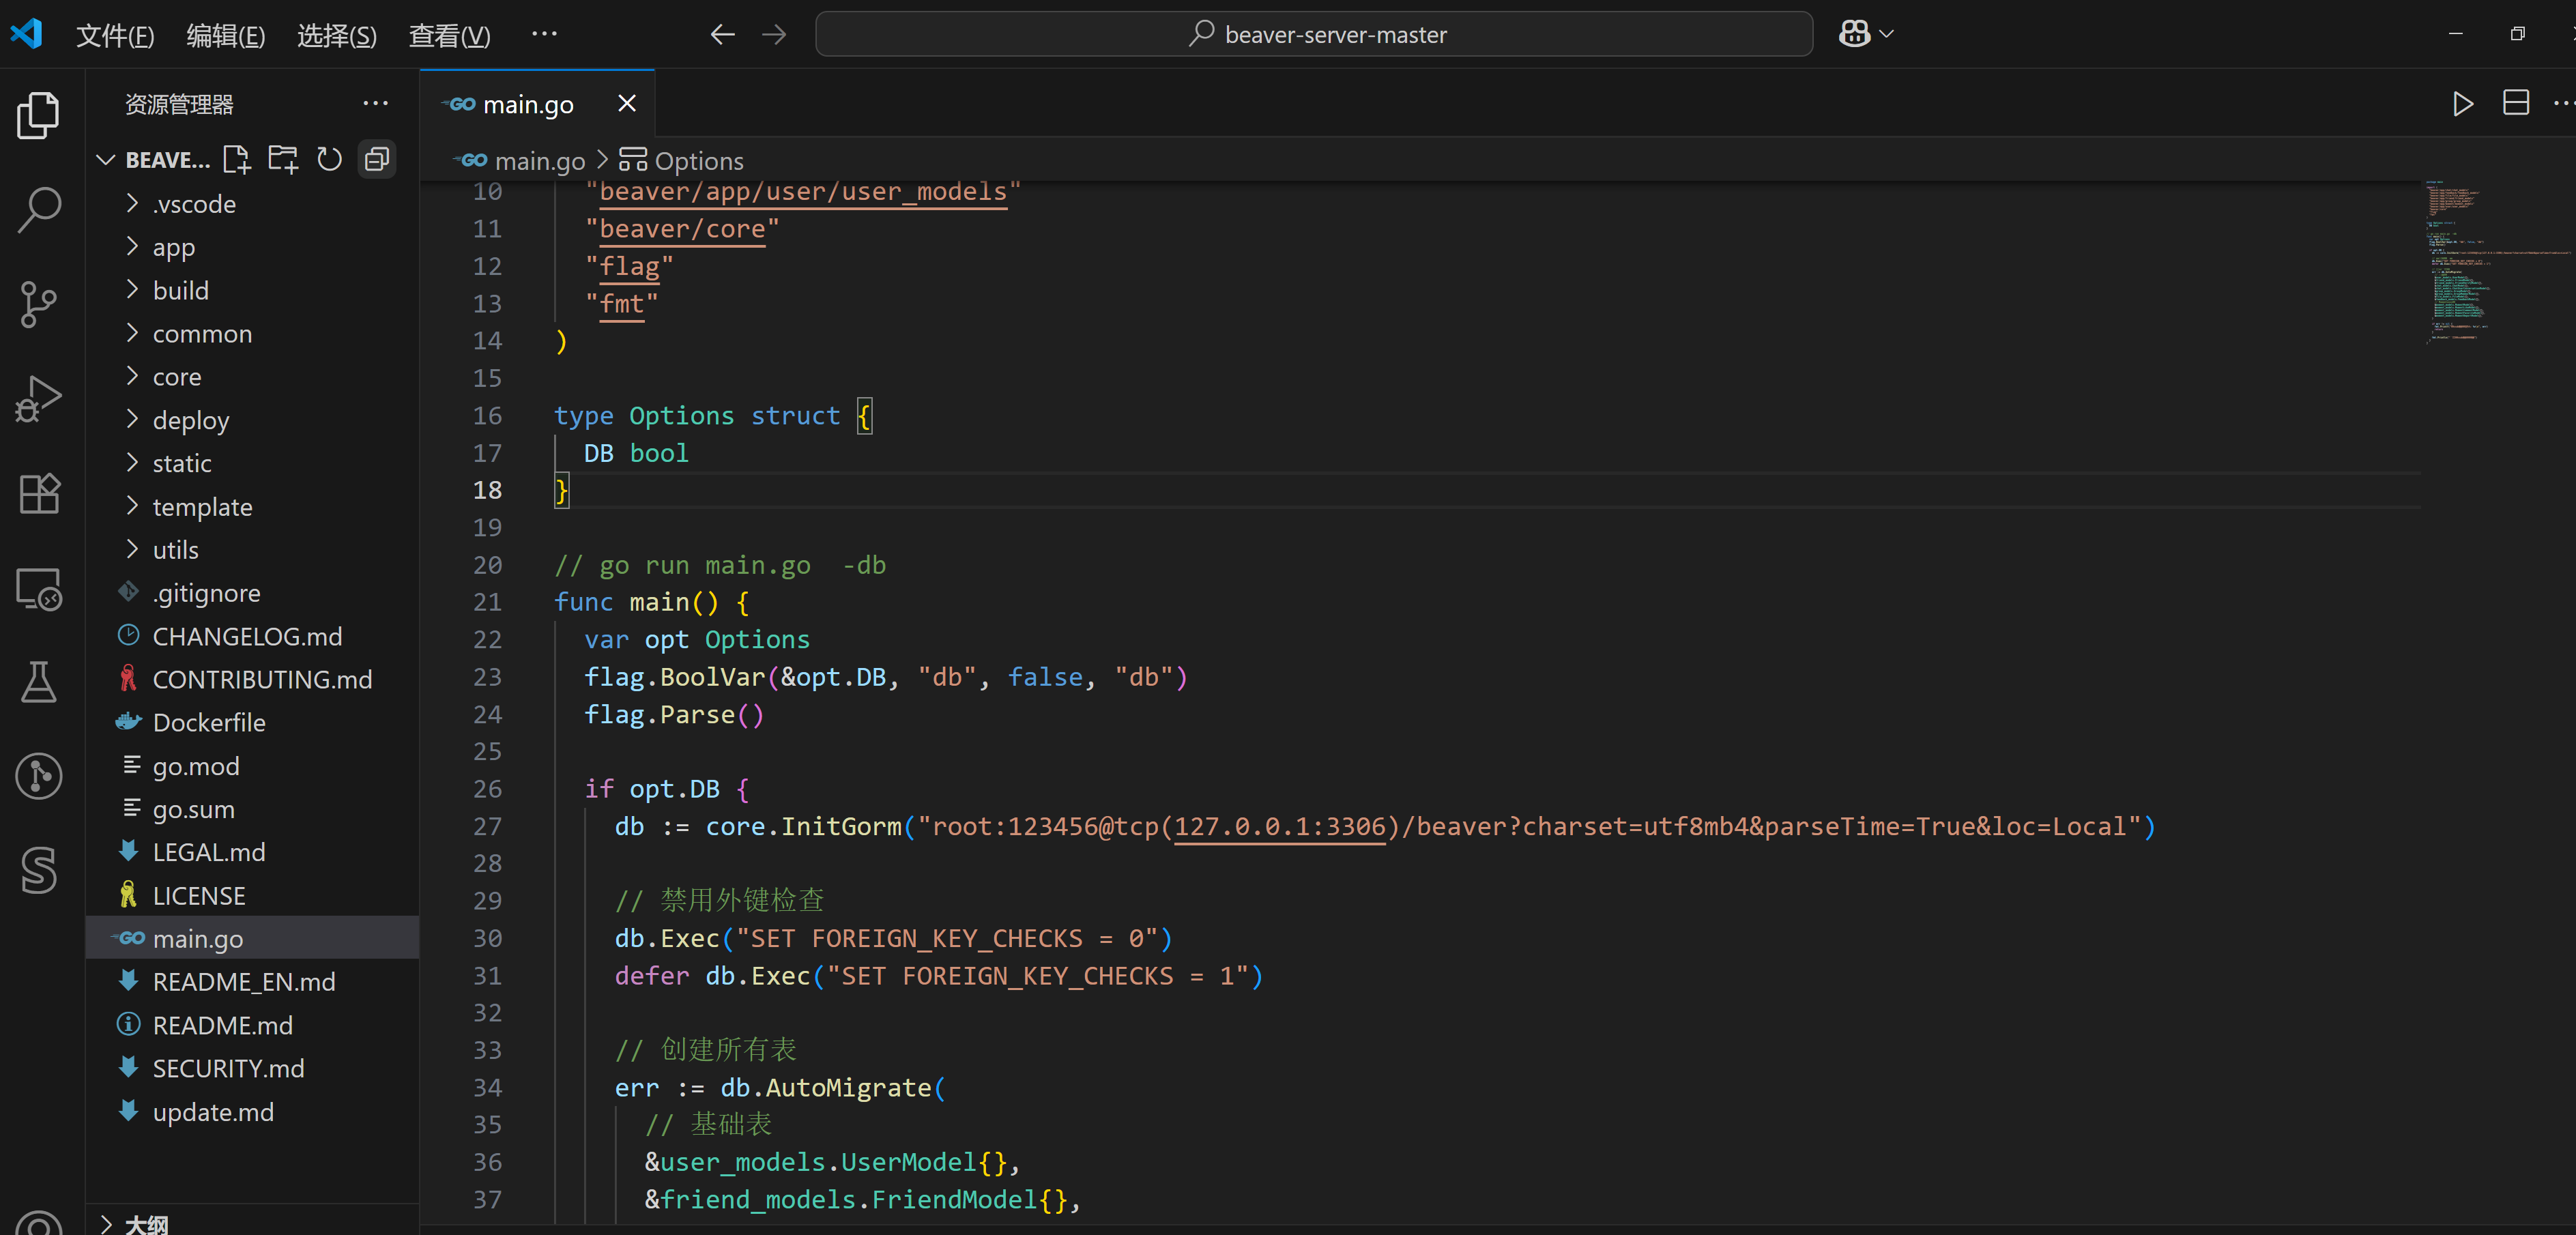This screenshot has width=2576, height=1235.
Task: Expand the .vscode folder
Action: point(252,204)
